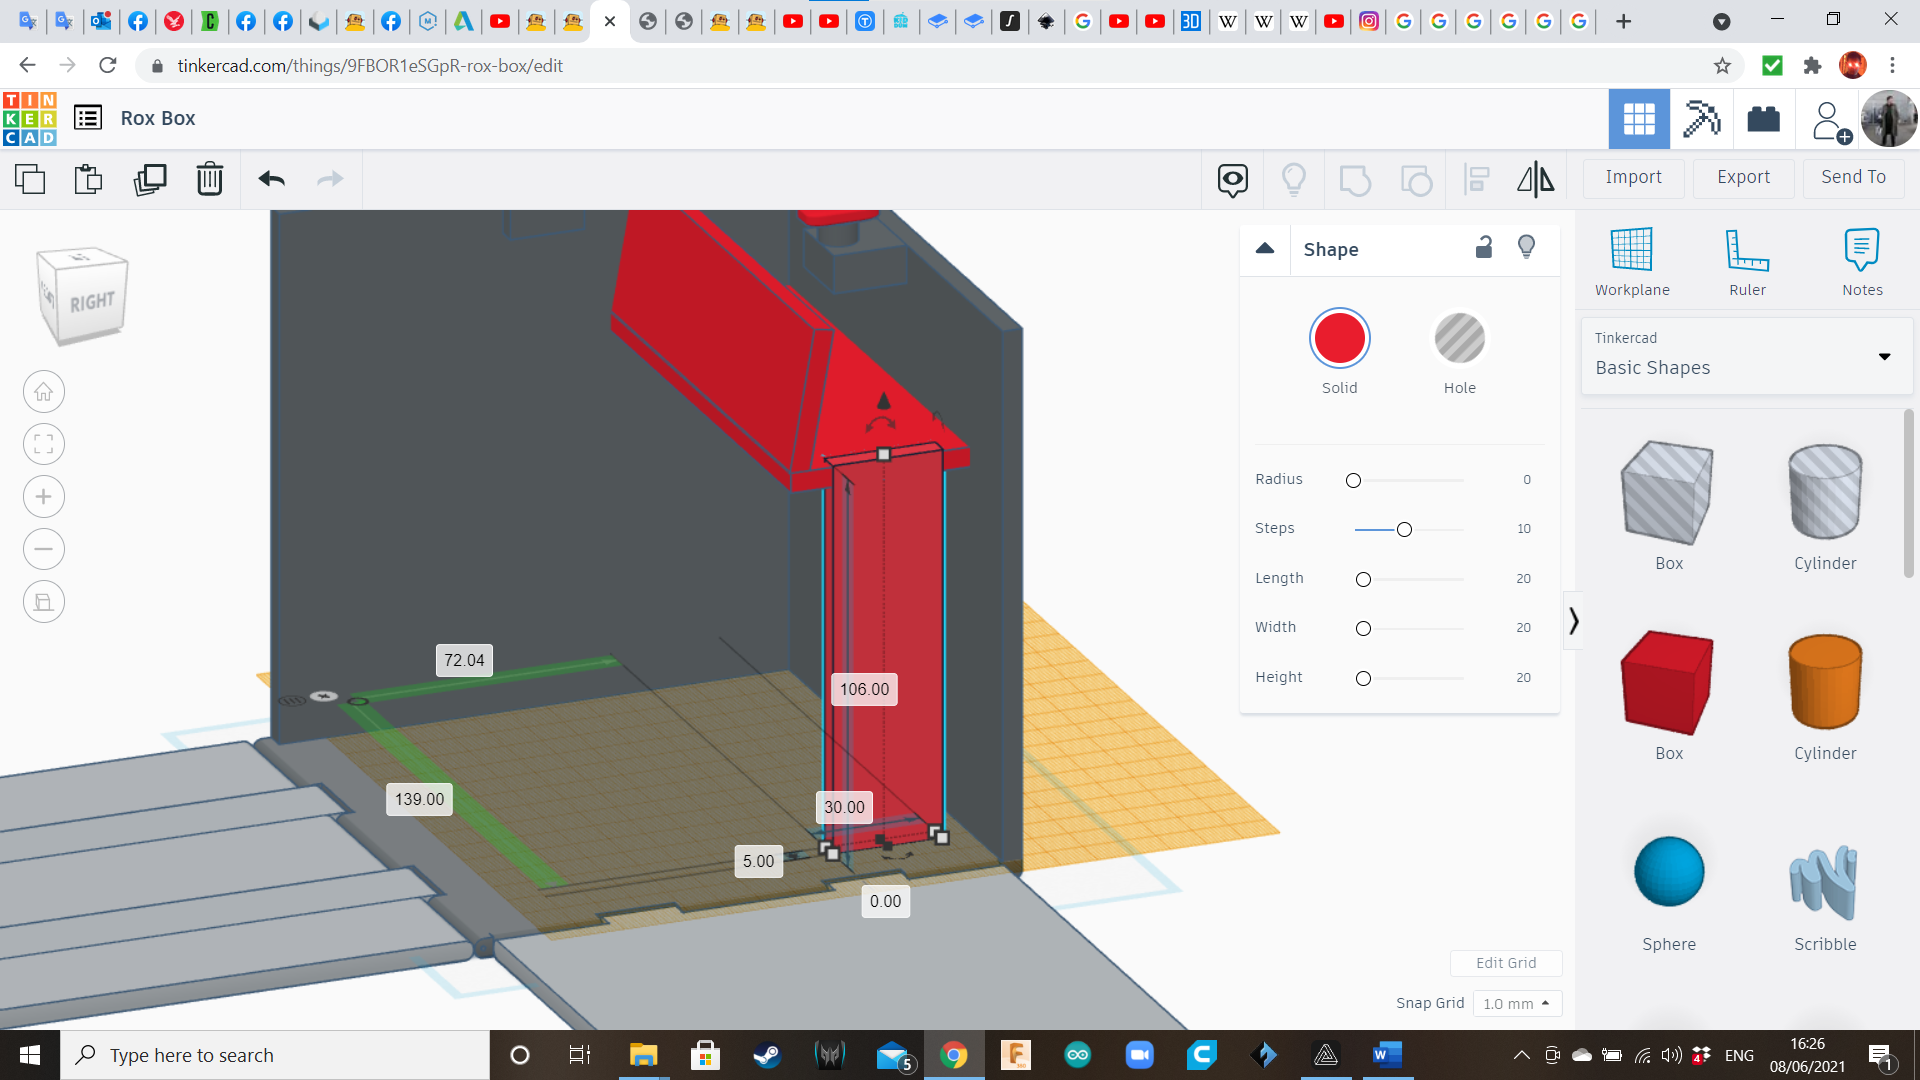Switch to the Bricks mode tab
This screenshot has height=1080, width=1920.
[x=1763, y=119]
